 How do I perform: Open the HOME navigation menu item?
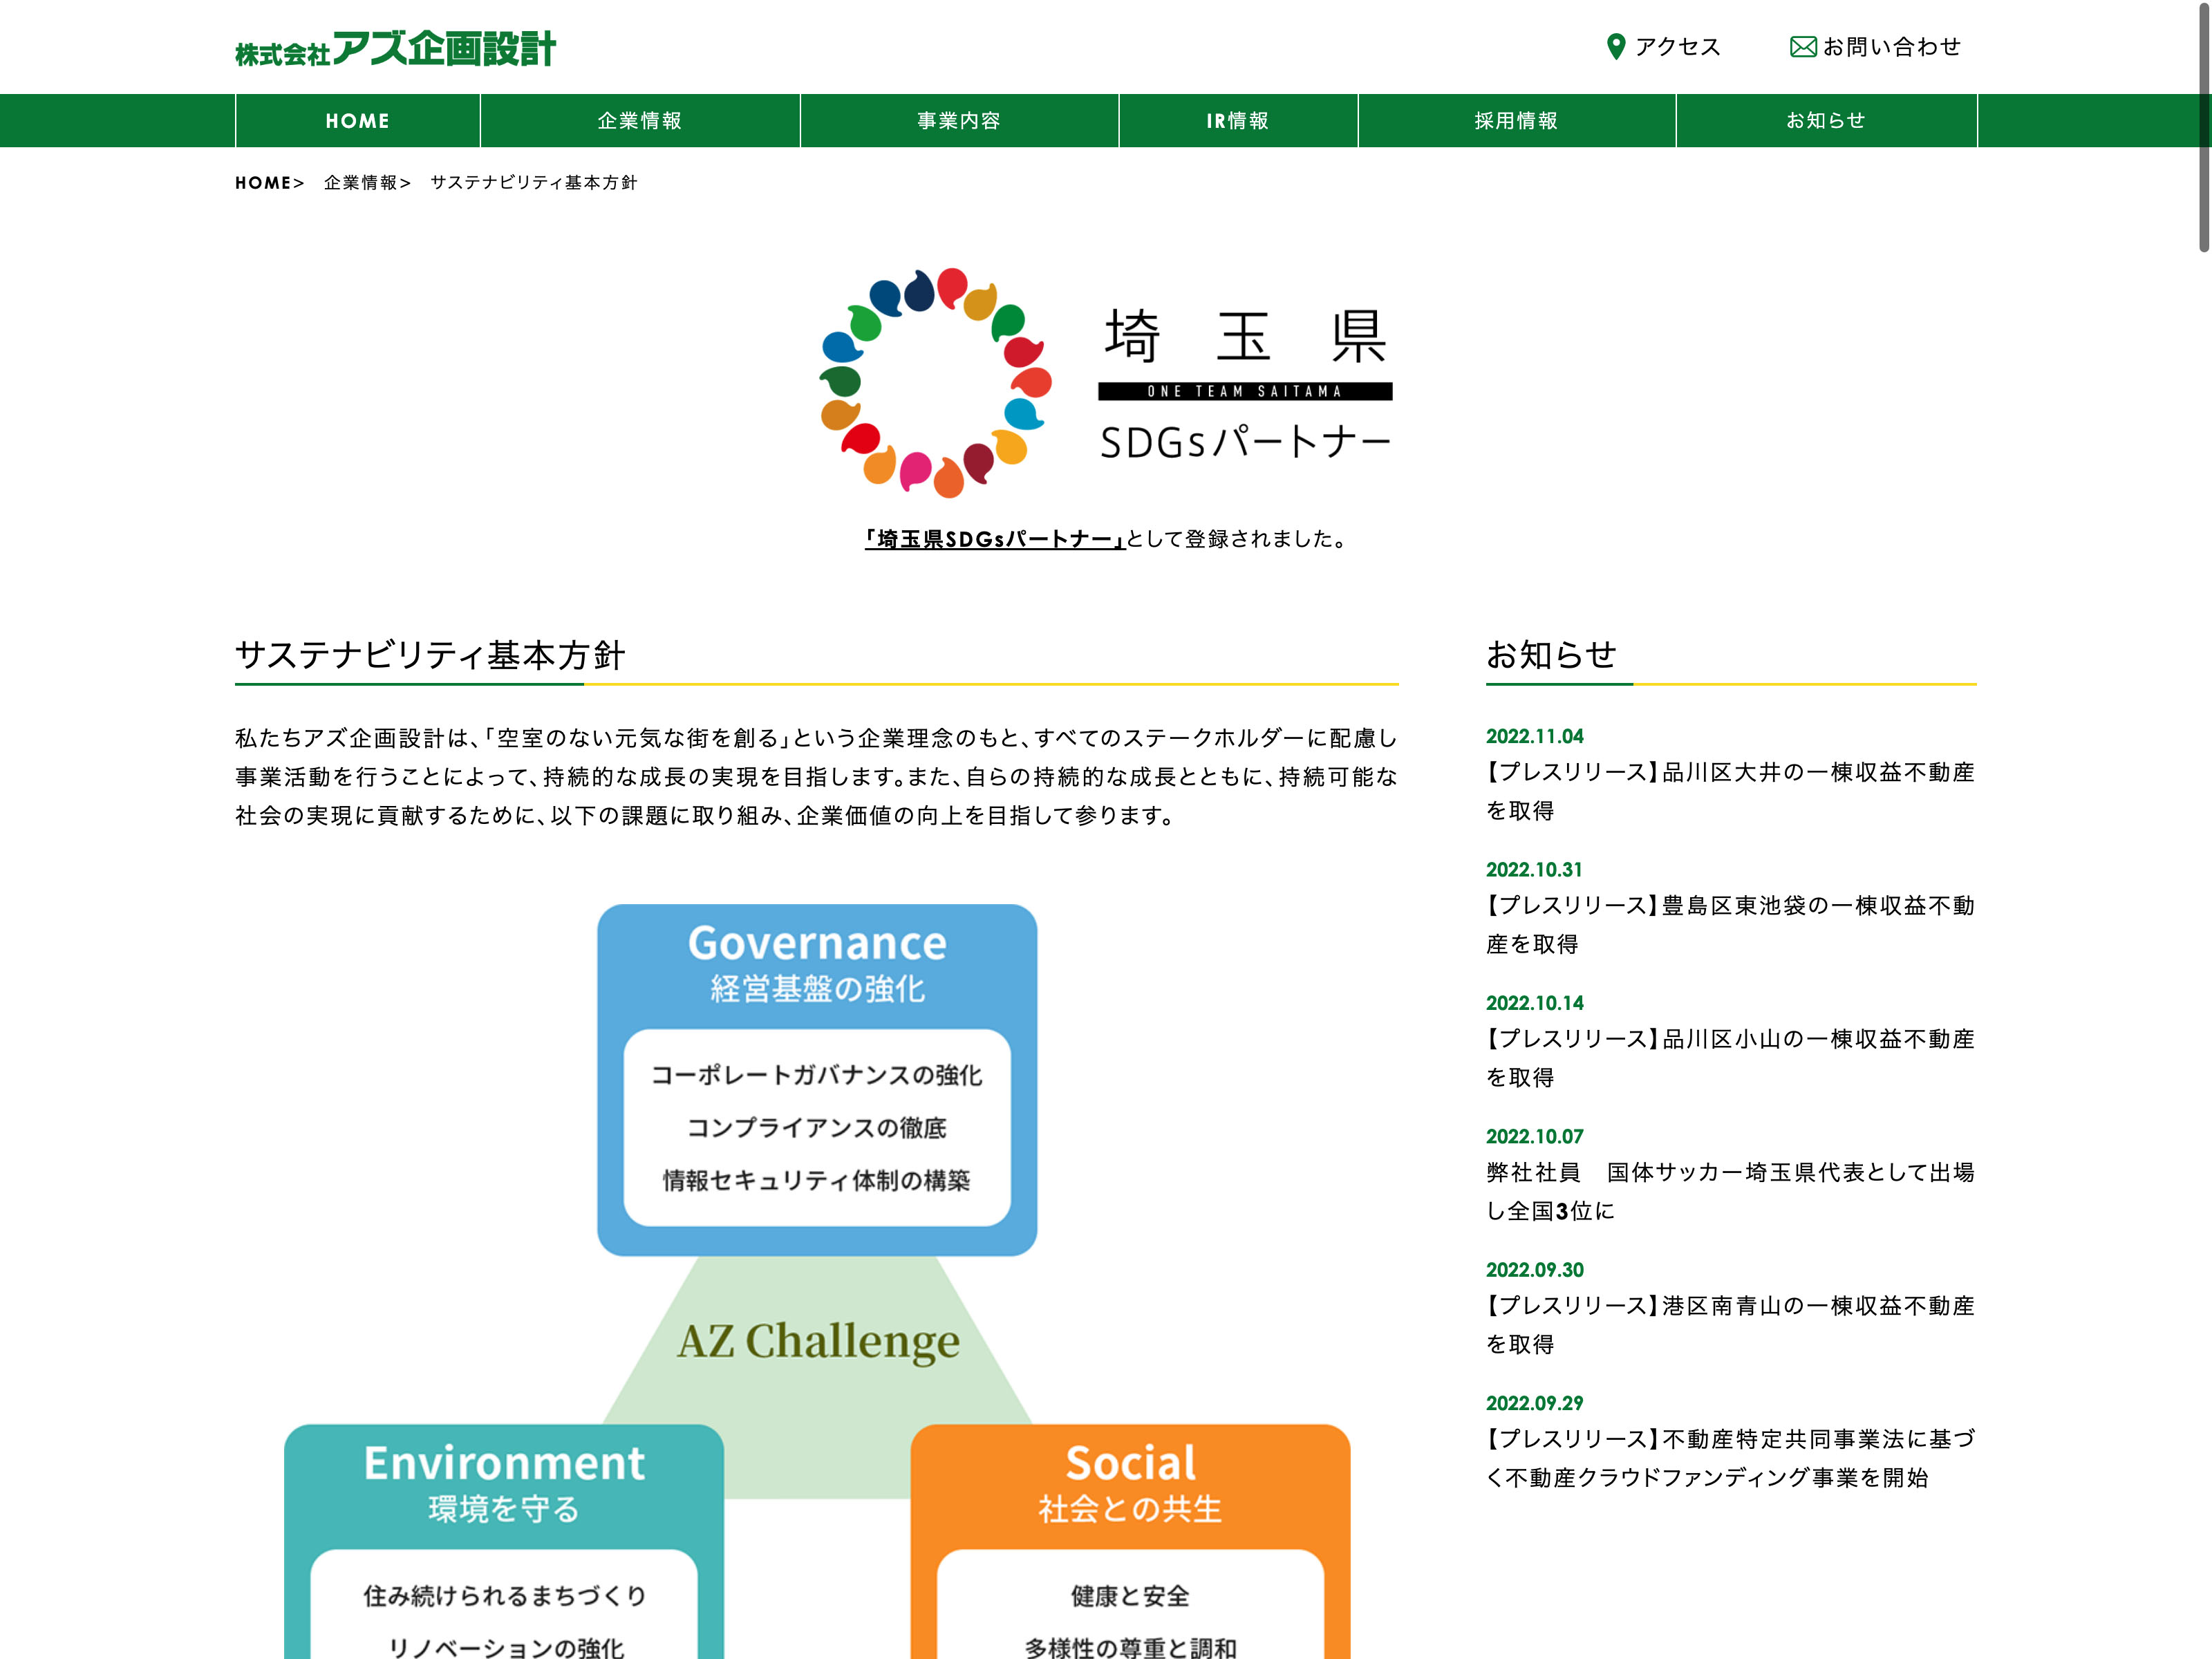pyautogui.click(x=357, y=121)
